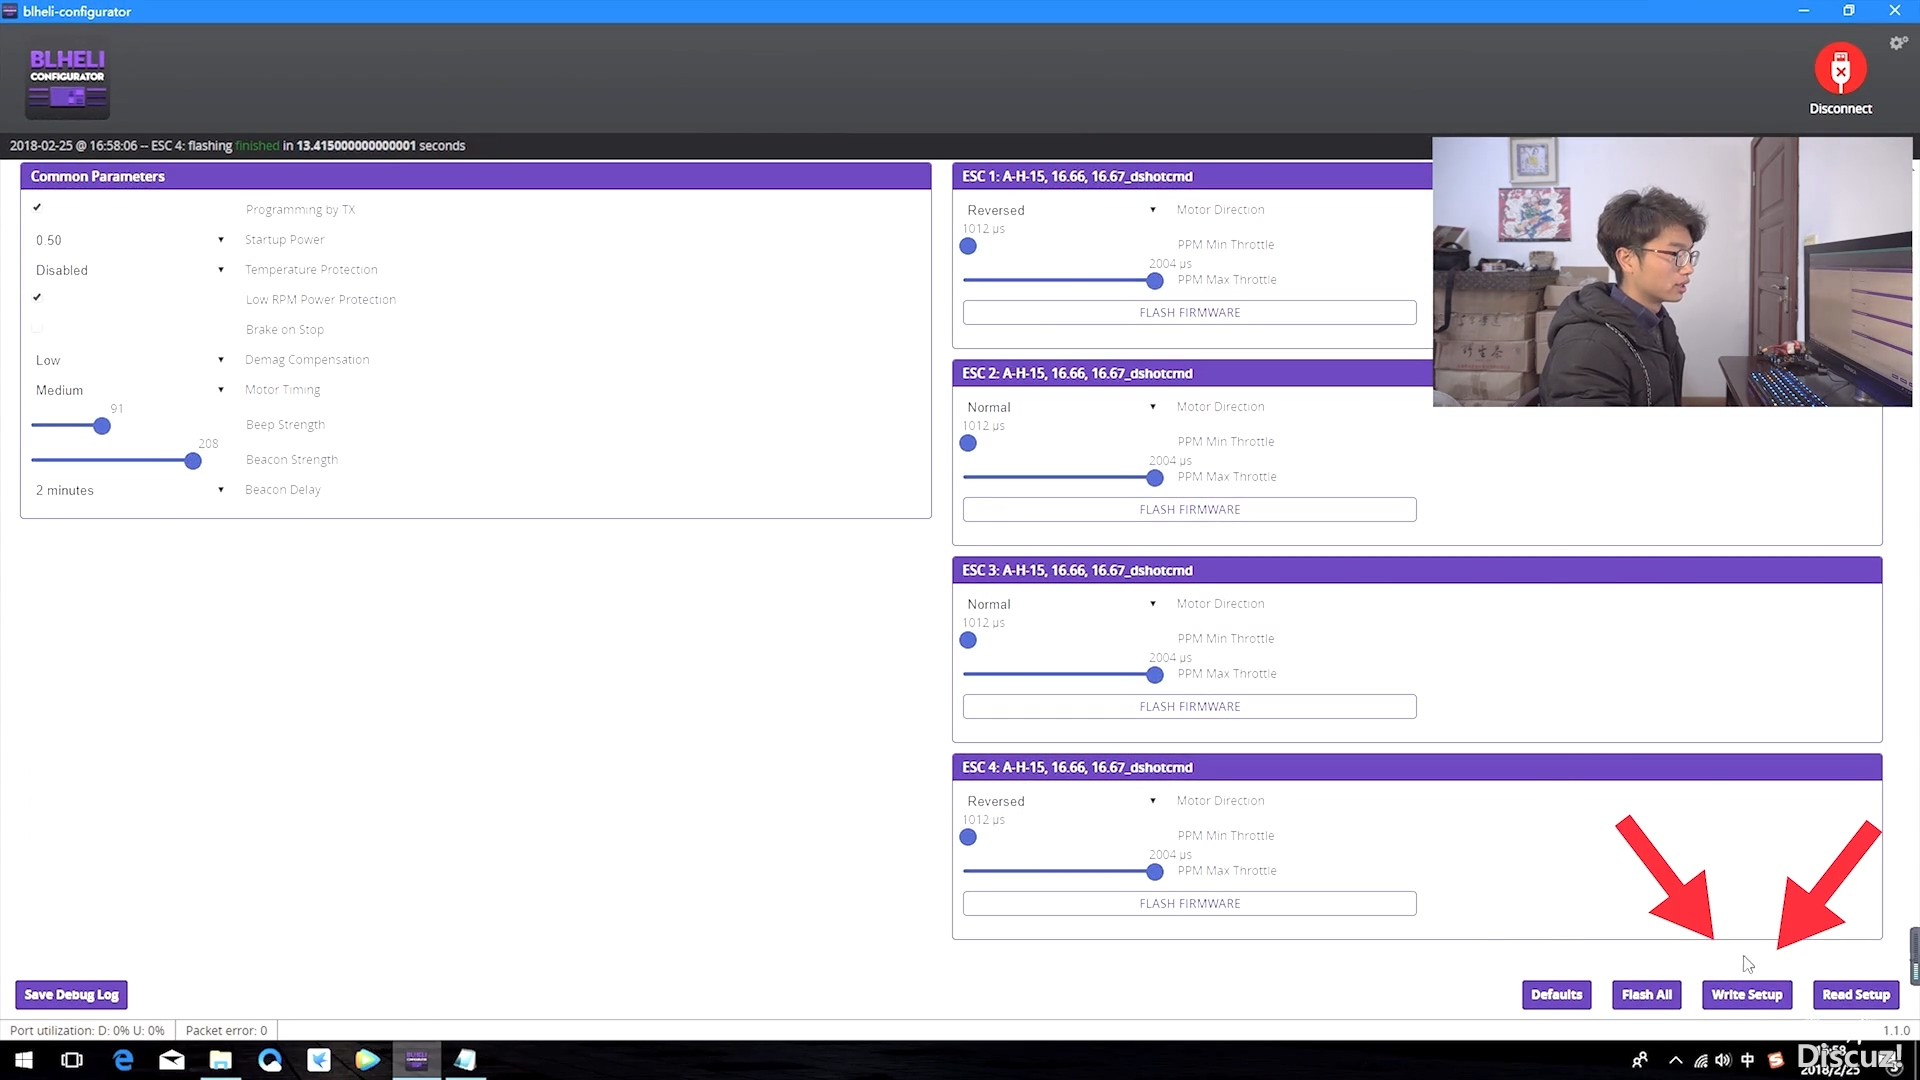
Task: Open ESC 1 Motor Direction dropdown
Action: [x=1061, y=210]
